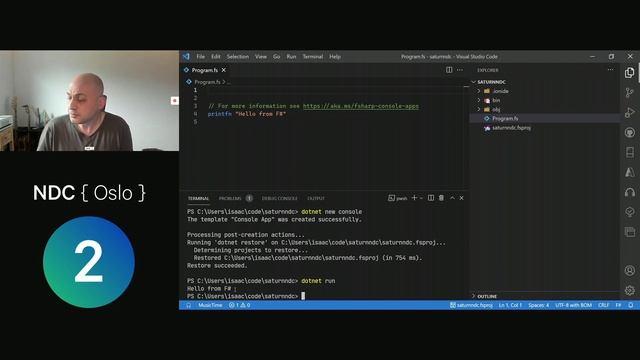The width and height of the screenshot is (640, 360).
Task: Open the editor More Actions ellipsis
Action: pos(460,70)
